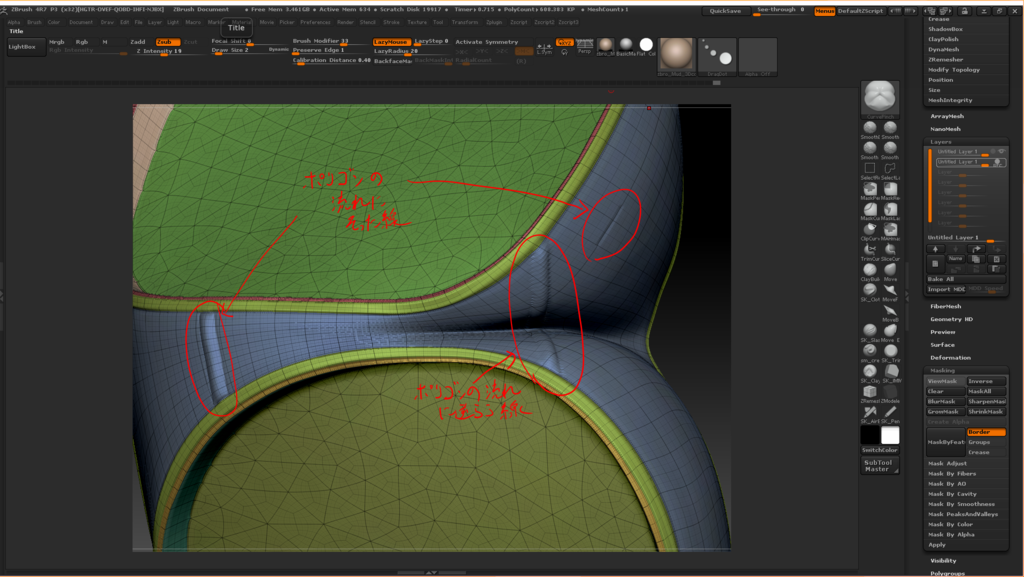Toggle the Zsub mode
This screenshot has width=1024, height=577.
(166, 42)
